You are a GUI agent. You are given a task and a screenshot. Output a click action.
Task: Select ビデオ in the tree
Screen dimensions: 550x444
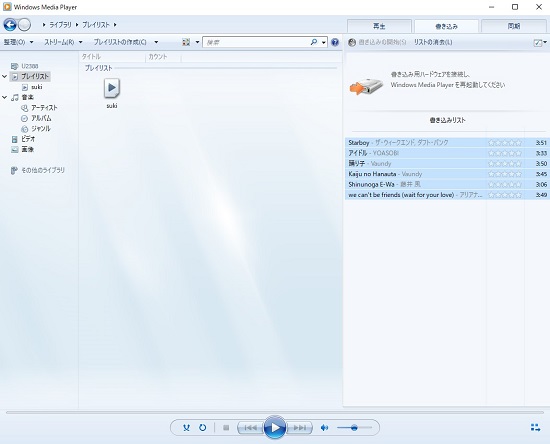pyautogui.click(x=28, y=139)
